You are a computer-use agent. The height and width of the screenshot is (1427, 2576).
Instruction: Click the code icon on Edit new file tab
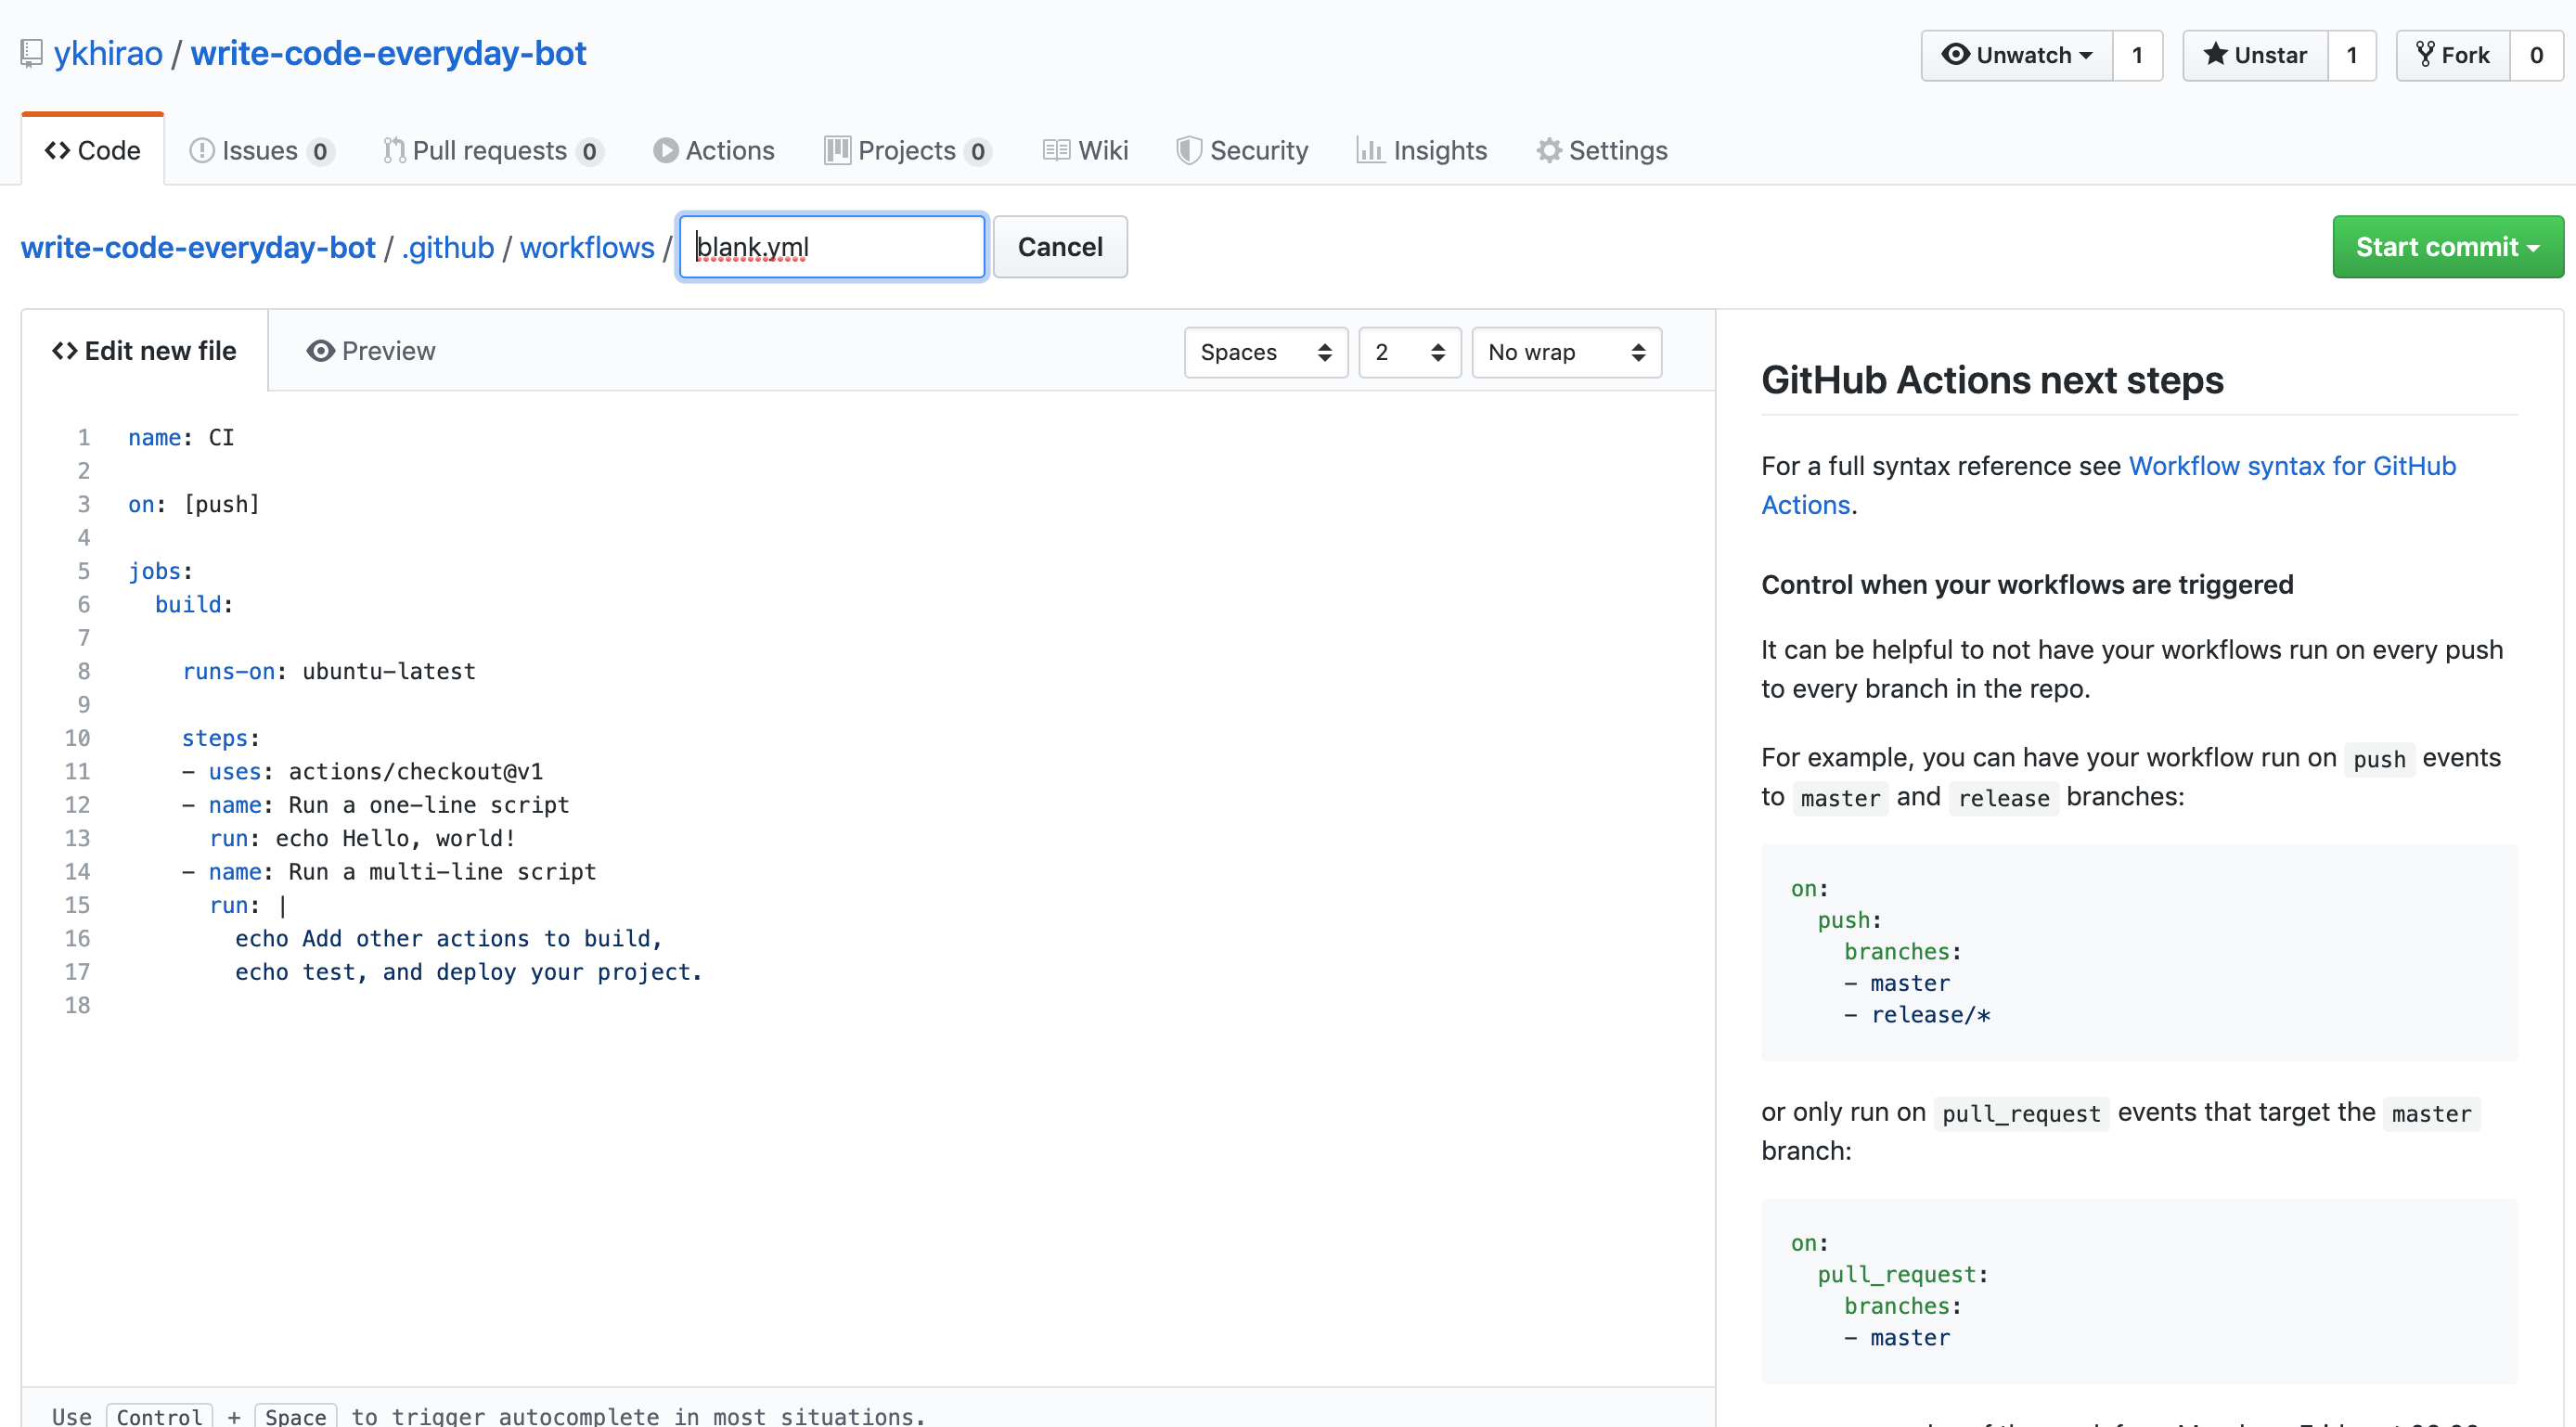(65, 351)
